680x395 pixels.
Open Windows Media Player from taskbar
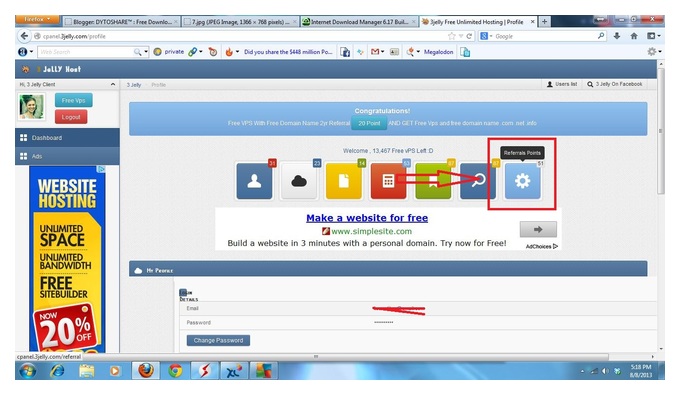(114, 371)
